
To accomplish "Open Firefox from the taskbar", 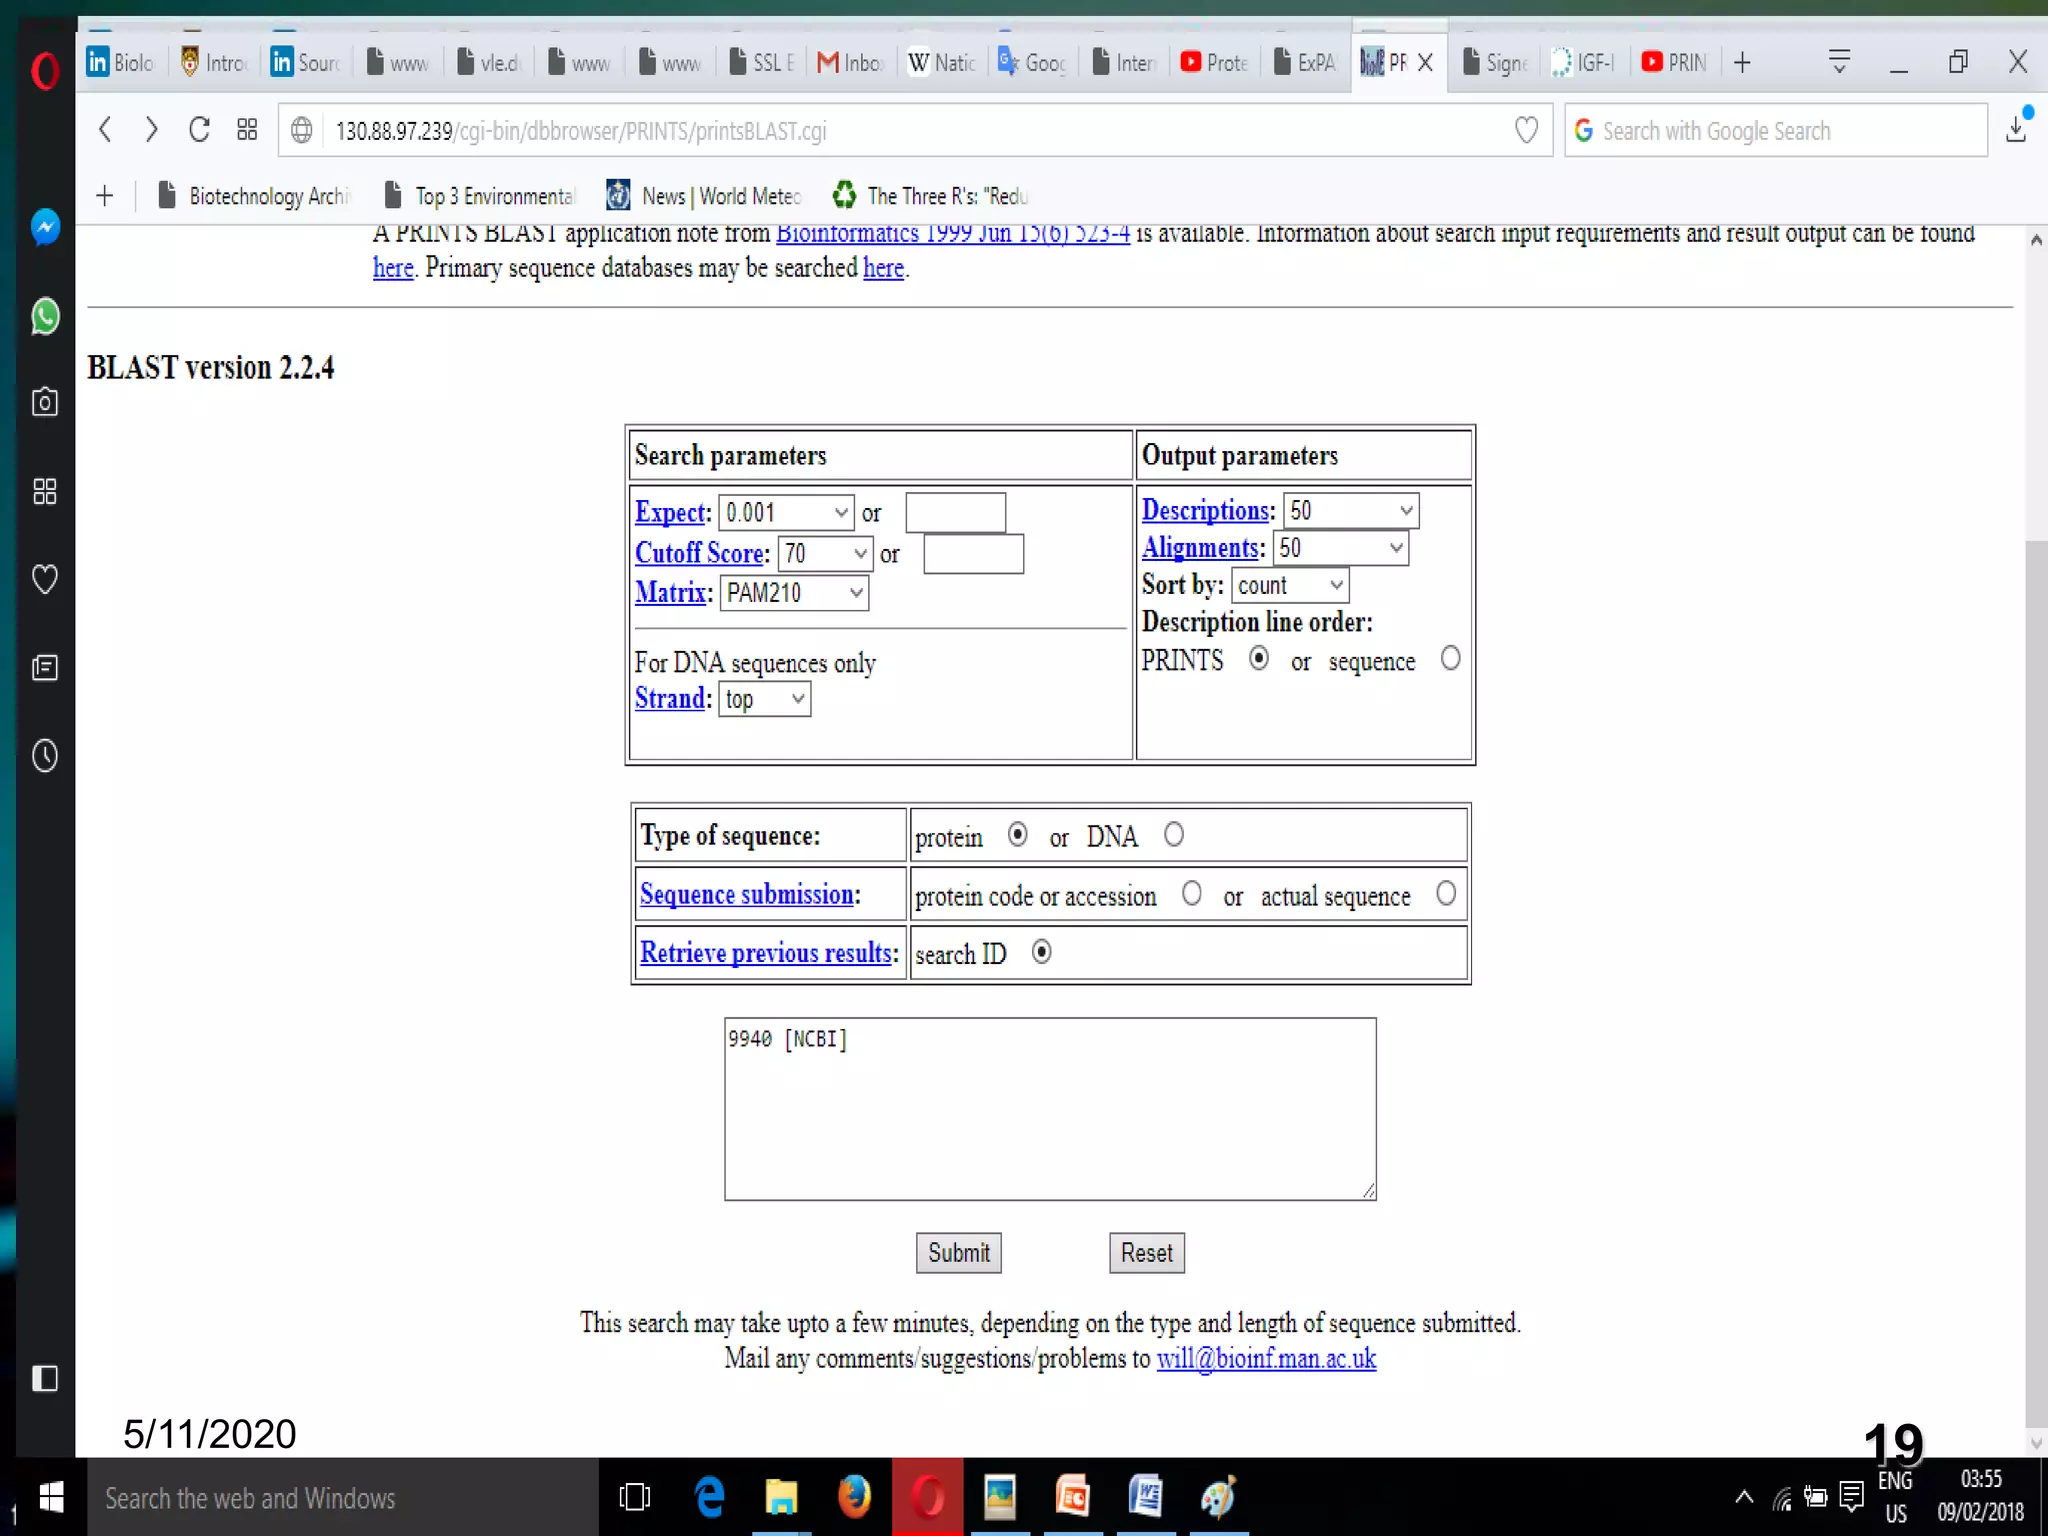I will [854, 1497].
